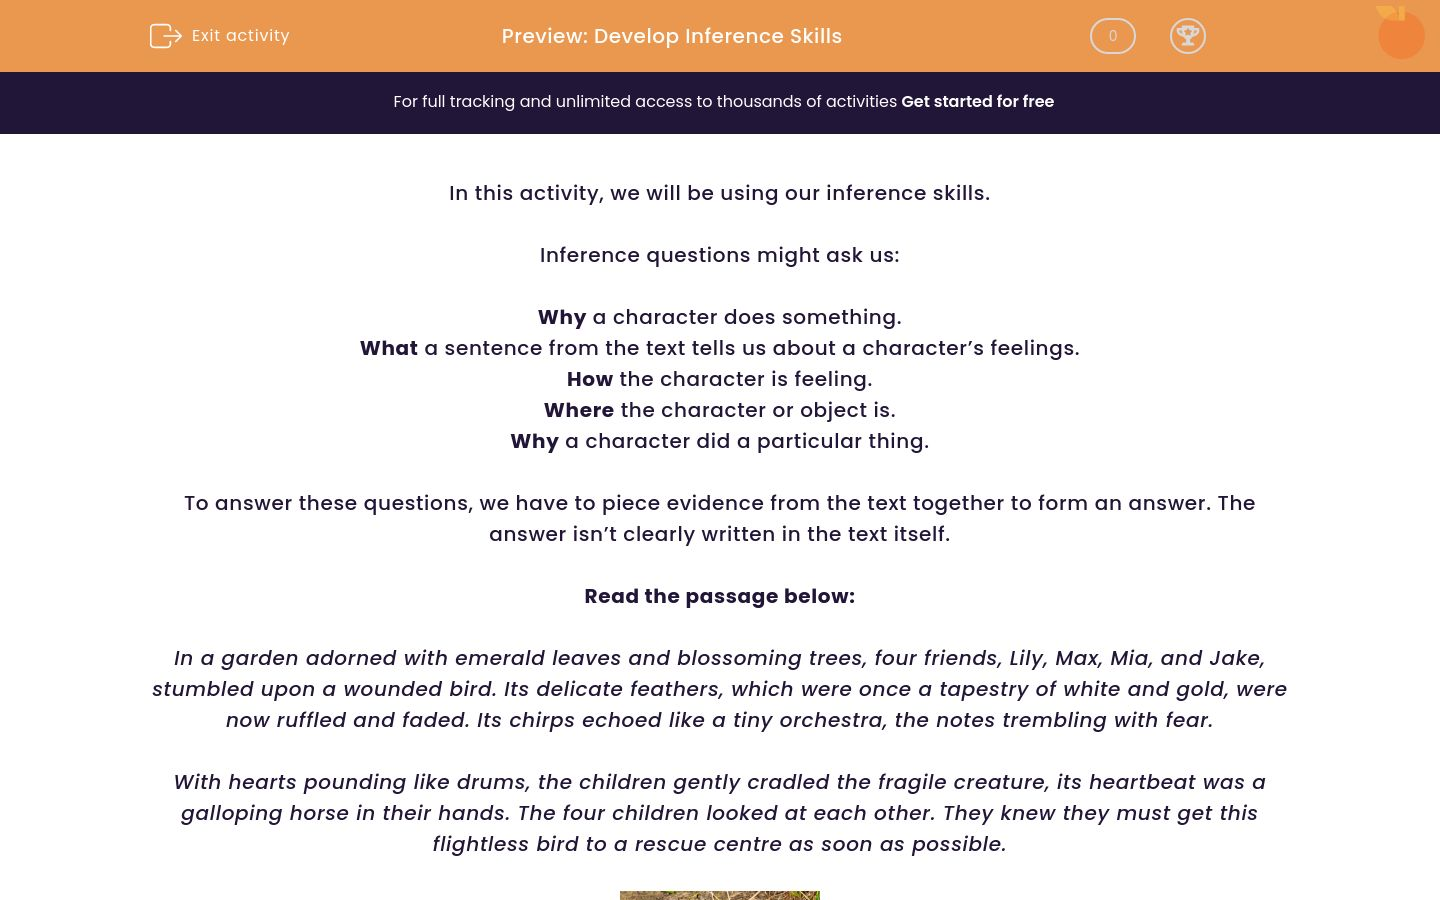Select the wounded bird image thumbnail
1440x900 pixels.
719,896
